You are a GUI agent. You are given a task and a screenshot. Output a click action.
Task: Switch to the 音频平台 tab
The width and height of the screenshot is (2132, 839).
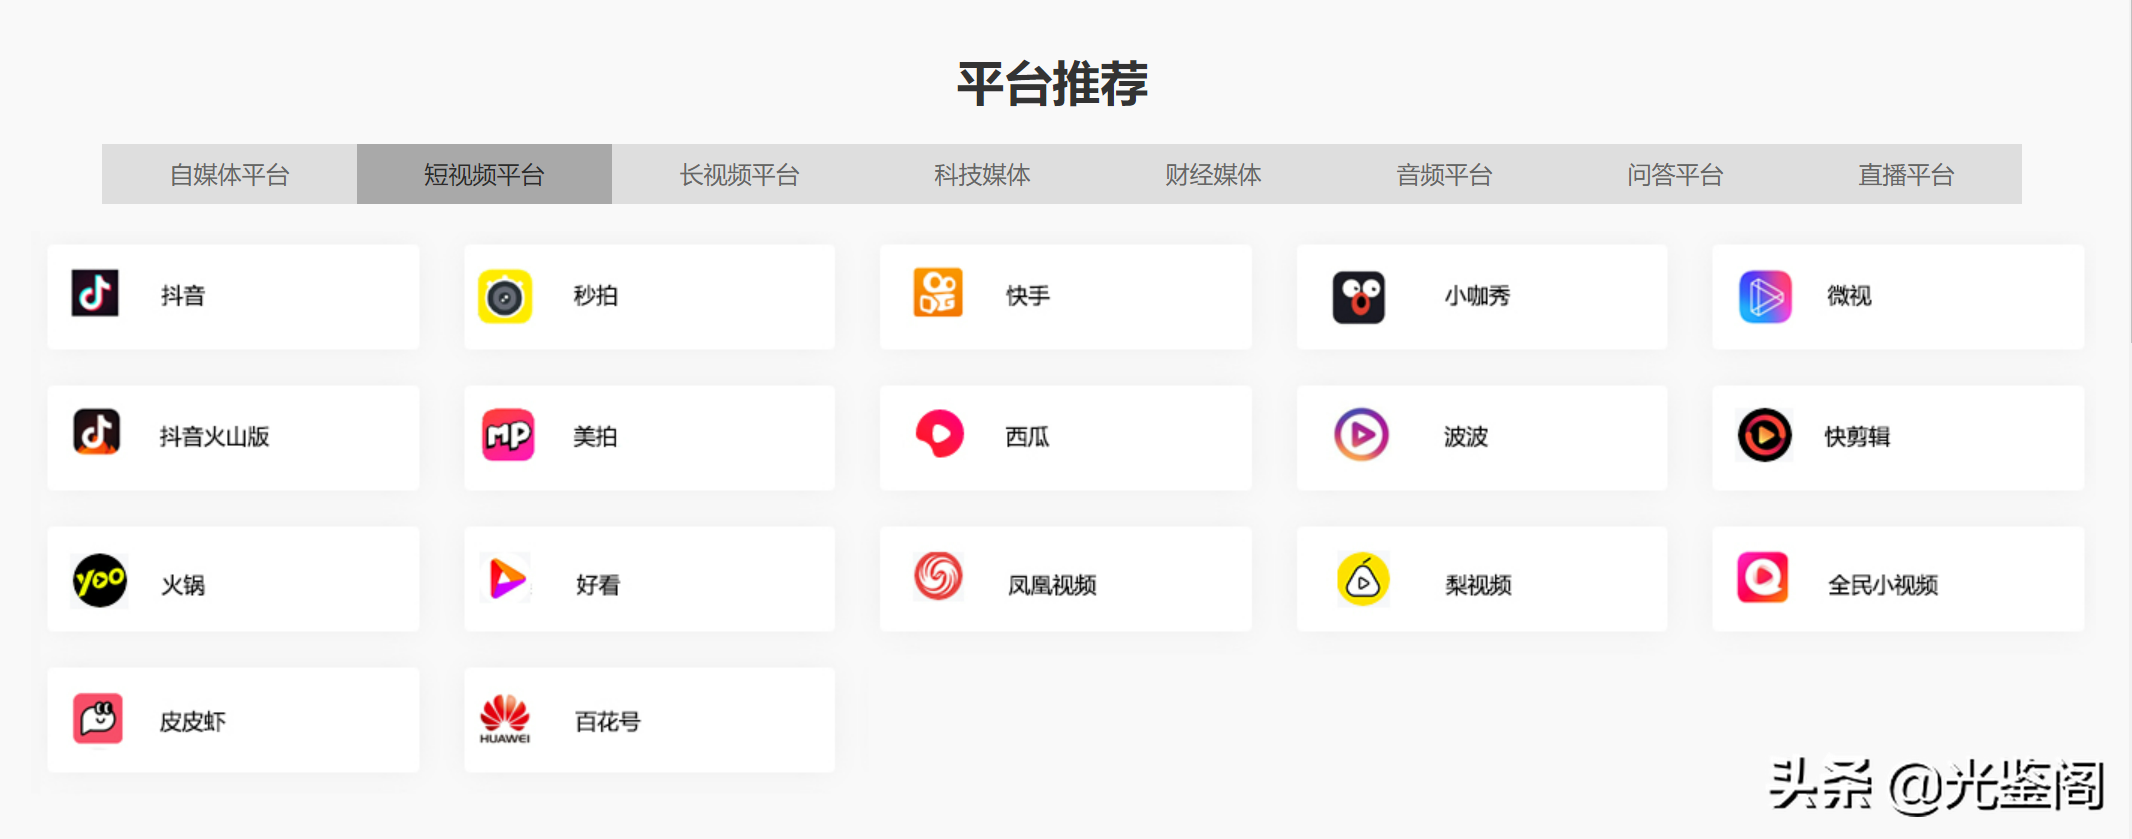(x=1444, y=175)
